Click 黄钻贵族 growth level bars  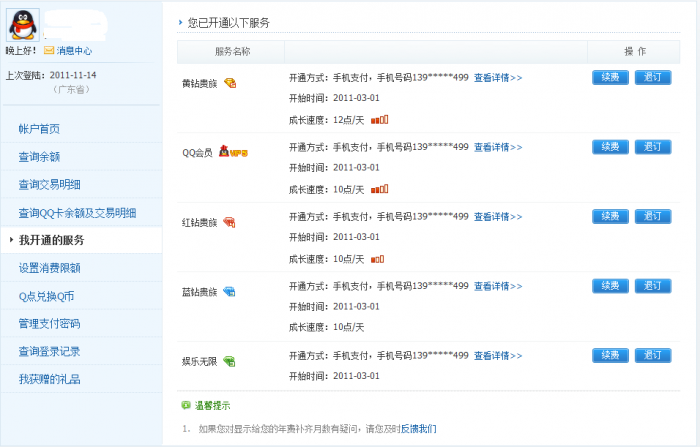[379, 120]
